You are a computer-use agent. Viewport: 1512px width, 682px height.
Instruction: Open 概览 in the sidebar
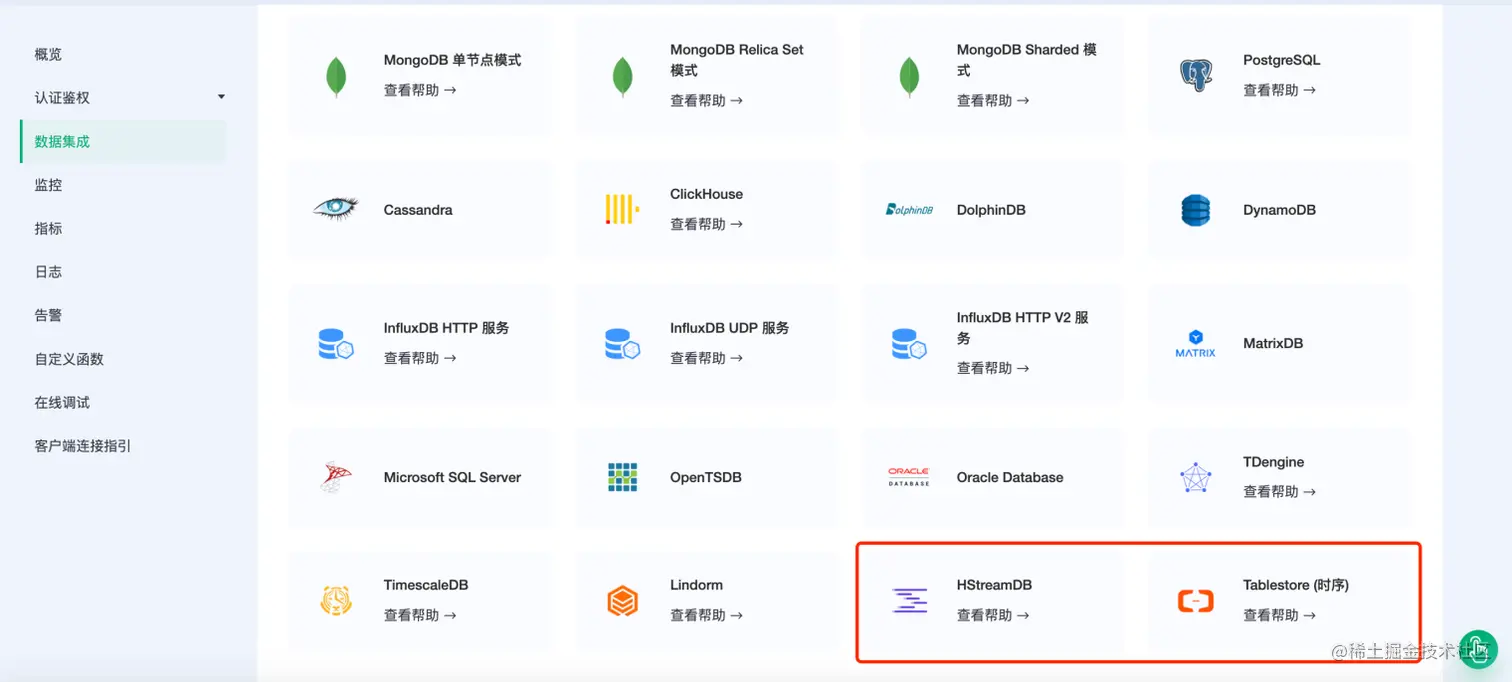pos(48,54)
